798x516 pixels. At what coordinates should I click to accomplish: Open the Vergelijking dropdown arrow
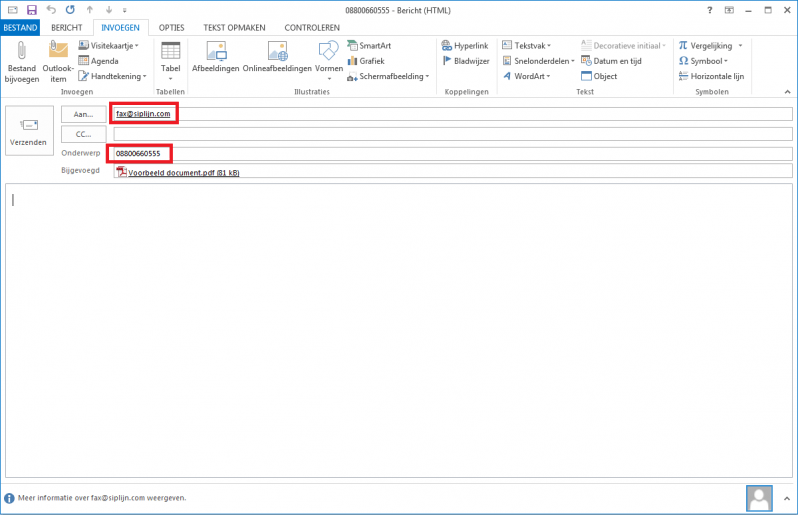click(x=740, y=46)
